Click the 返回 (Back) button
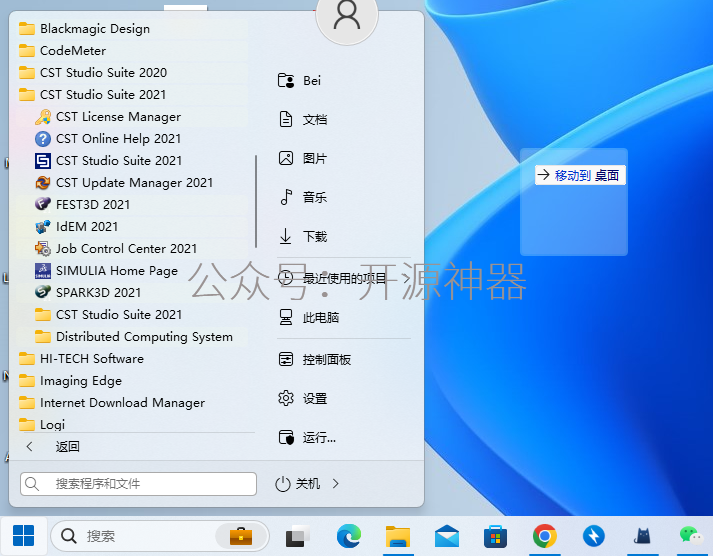Image resolution: width=713 pixels, height=556 pixels. pos(52,446)
